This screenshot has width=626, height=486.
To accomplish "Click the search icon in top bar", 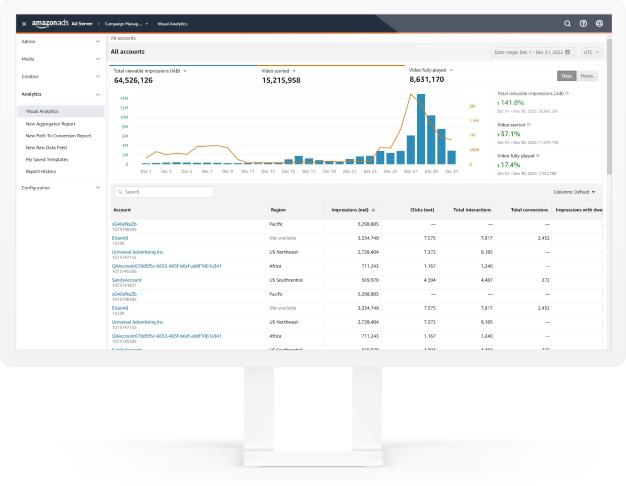I will 567,22.
